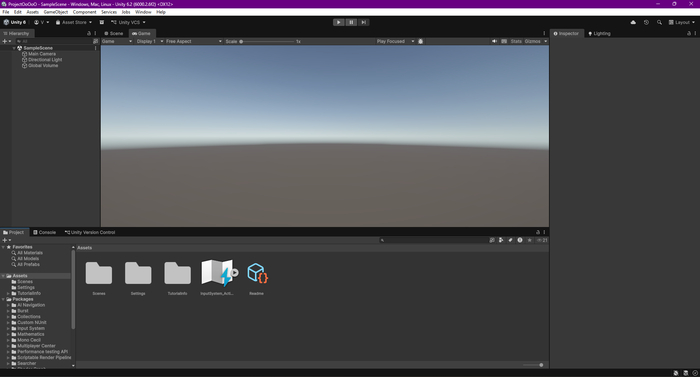
Task: Open the Gizmos dropdown arrow
Action: pos(546,41)
